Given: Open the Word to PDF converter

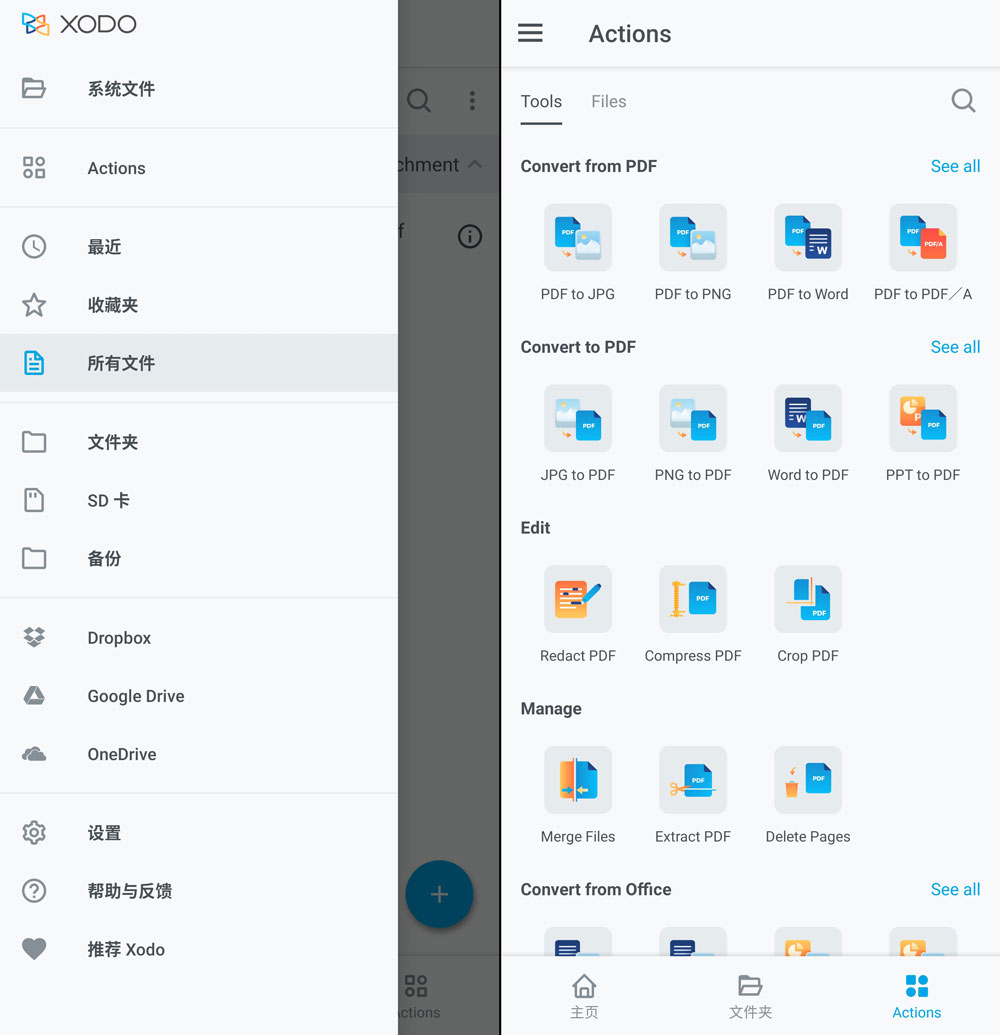Looking at the screenshot, I should [x=807, y=434].
